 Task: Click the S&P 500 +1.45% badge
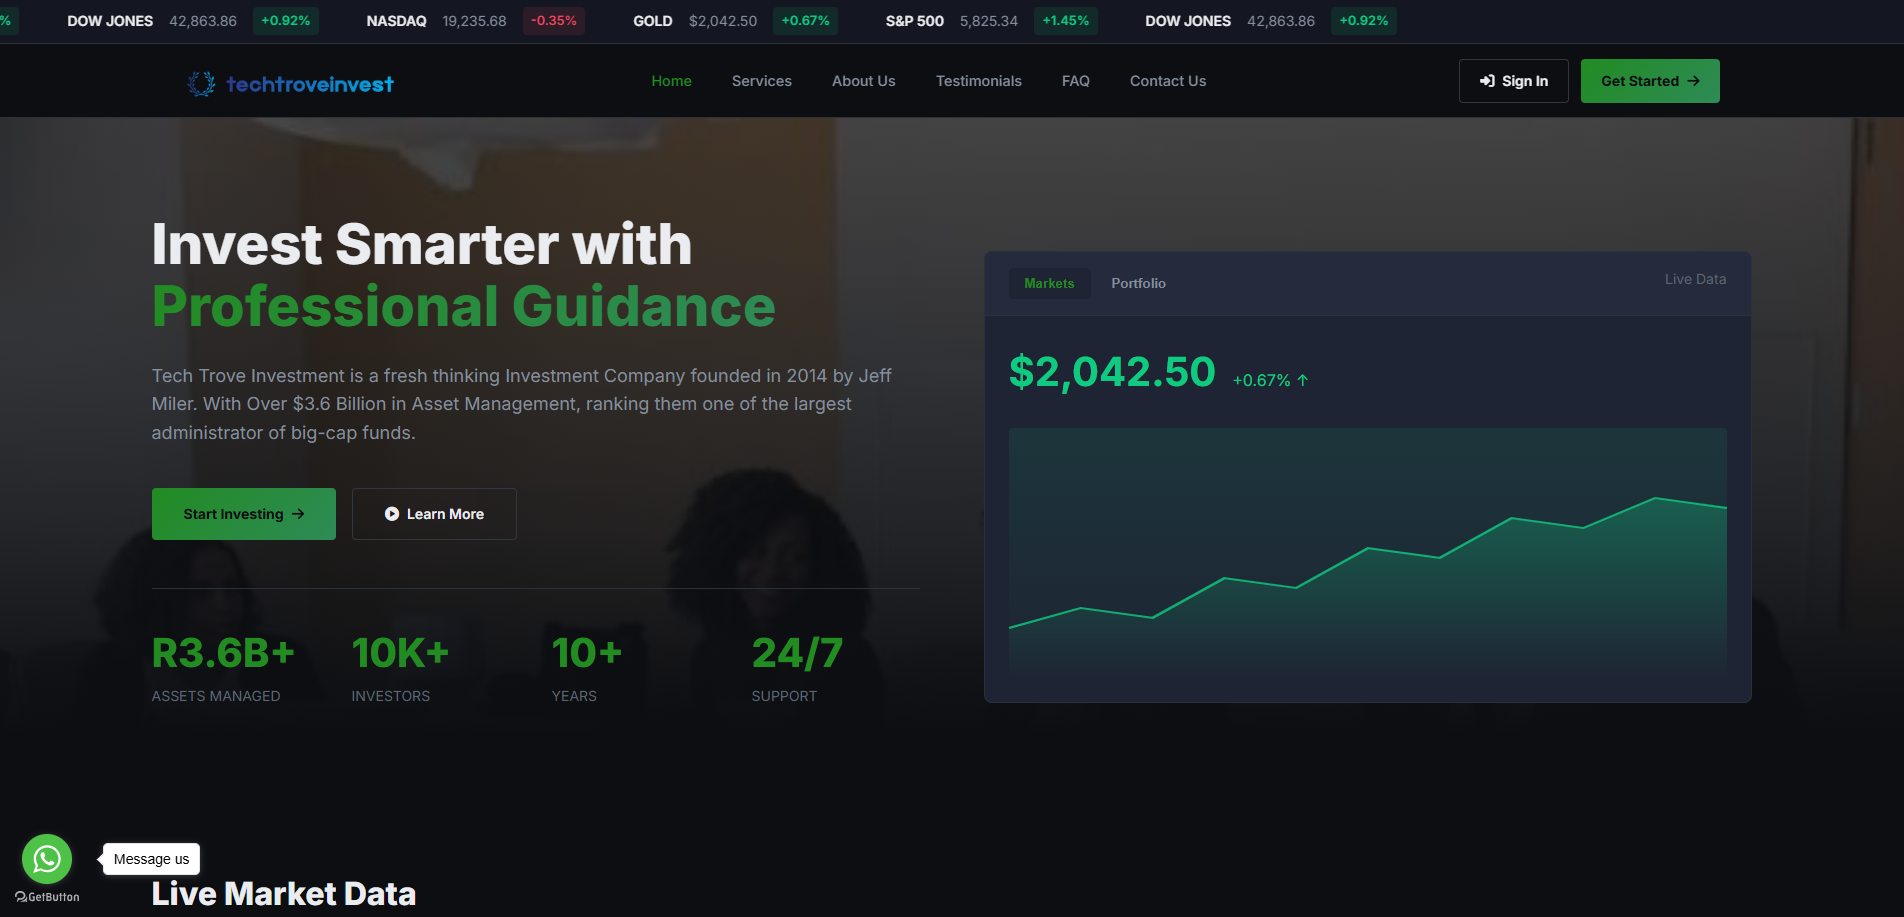tap(1066, 21)
